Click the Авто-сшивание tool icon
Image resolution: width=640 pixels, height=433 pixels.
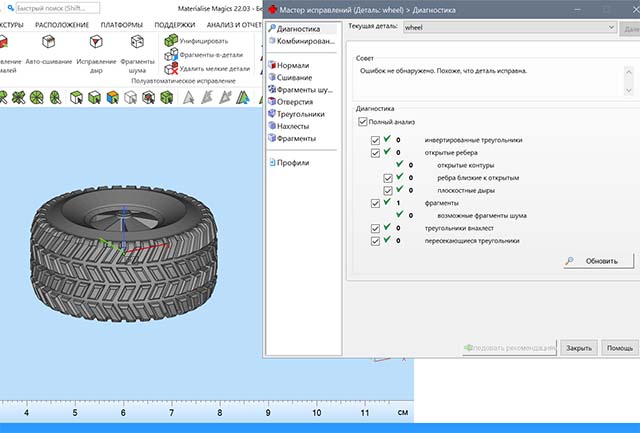(x=47, y=43)
